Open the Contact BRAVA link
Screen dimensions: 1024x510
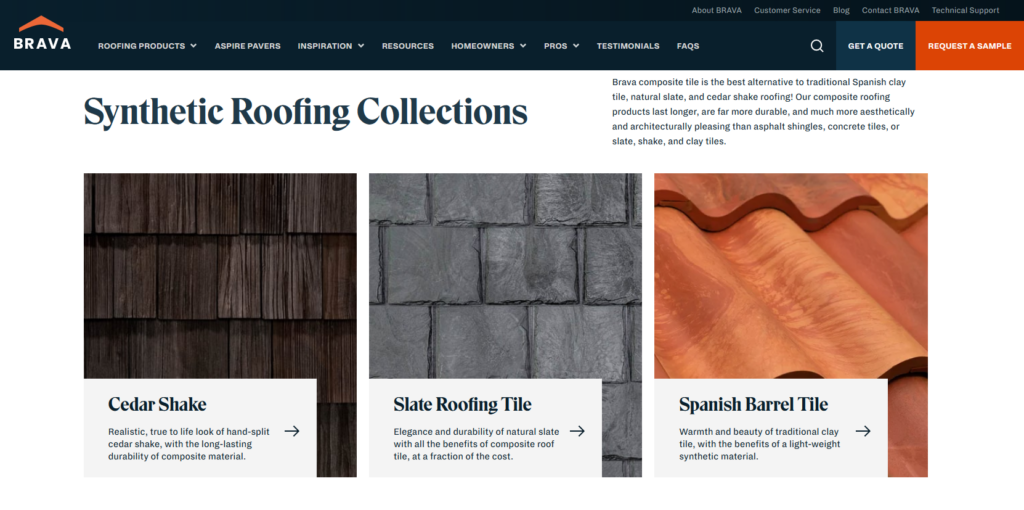click(891, 10)
